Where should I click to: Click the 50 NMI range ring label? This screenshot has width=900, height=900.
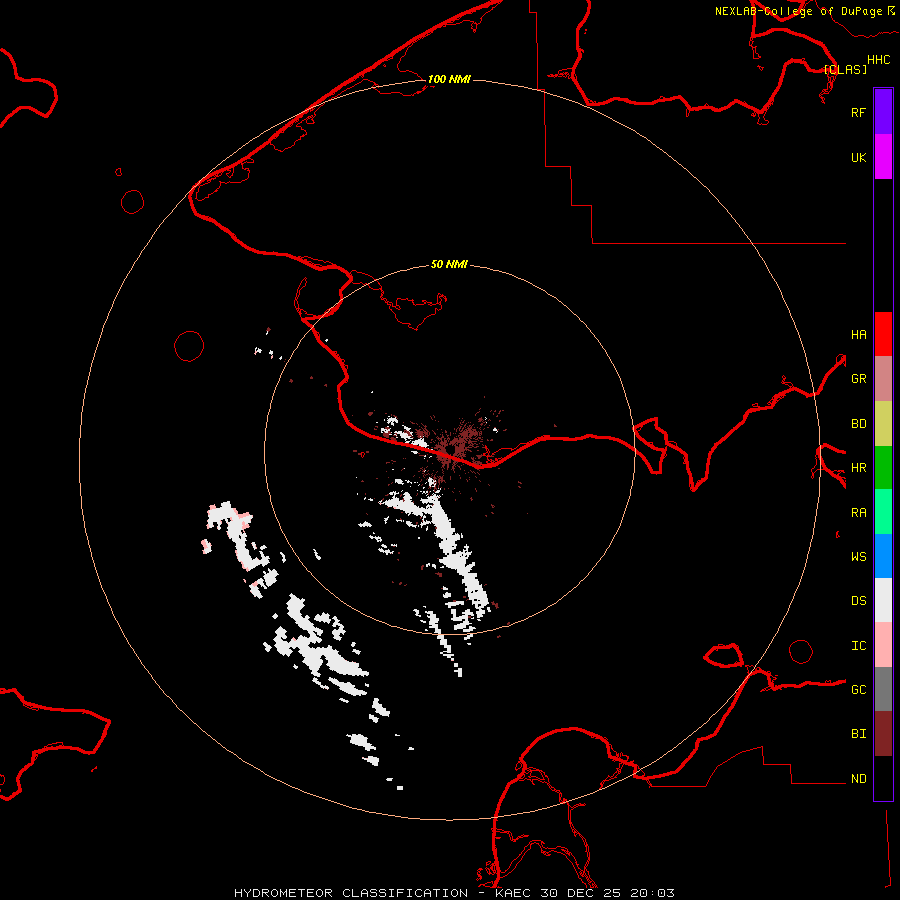click(449, 264)
